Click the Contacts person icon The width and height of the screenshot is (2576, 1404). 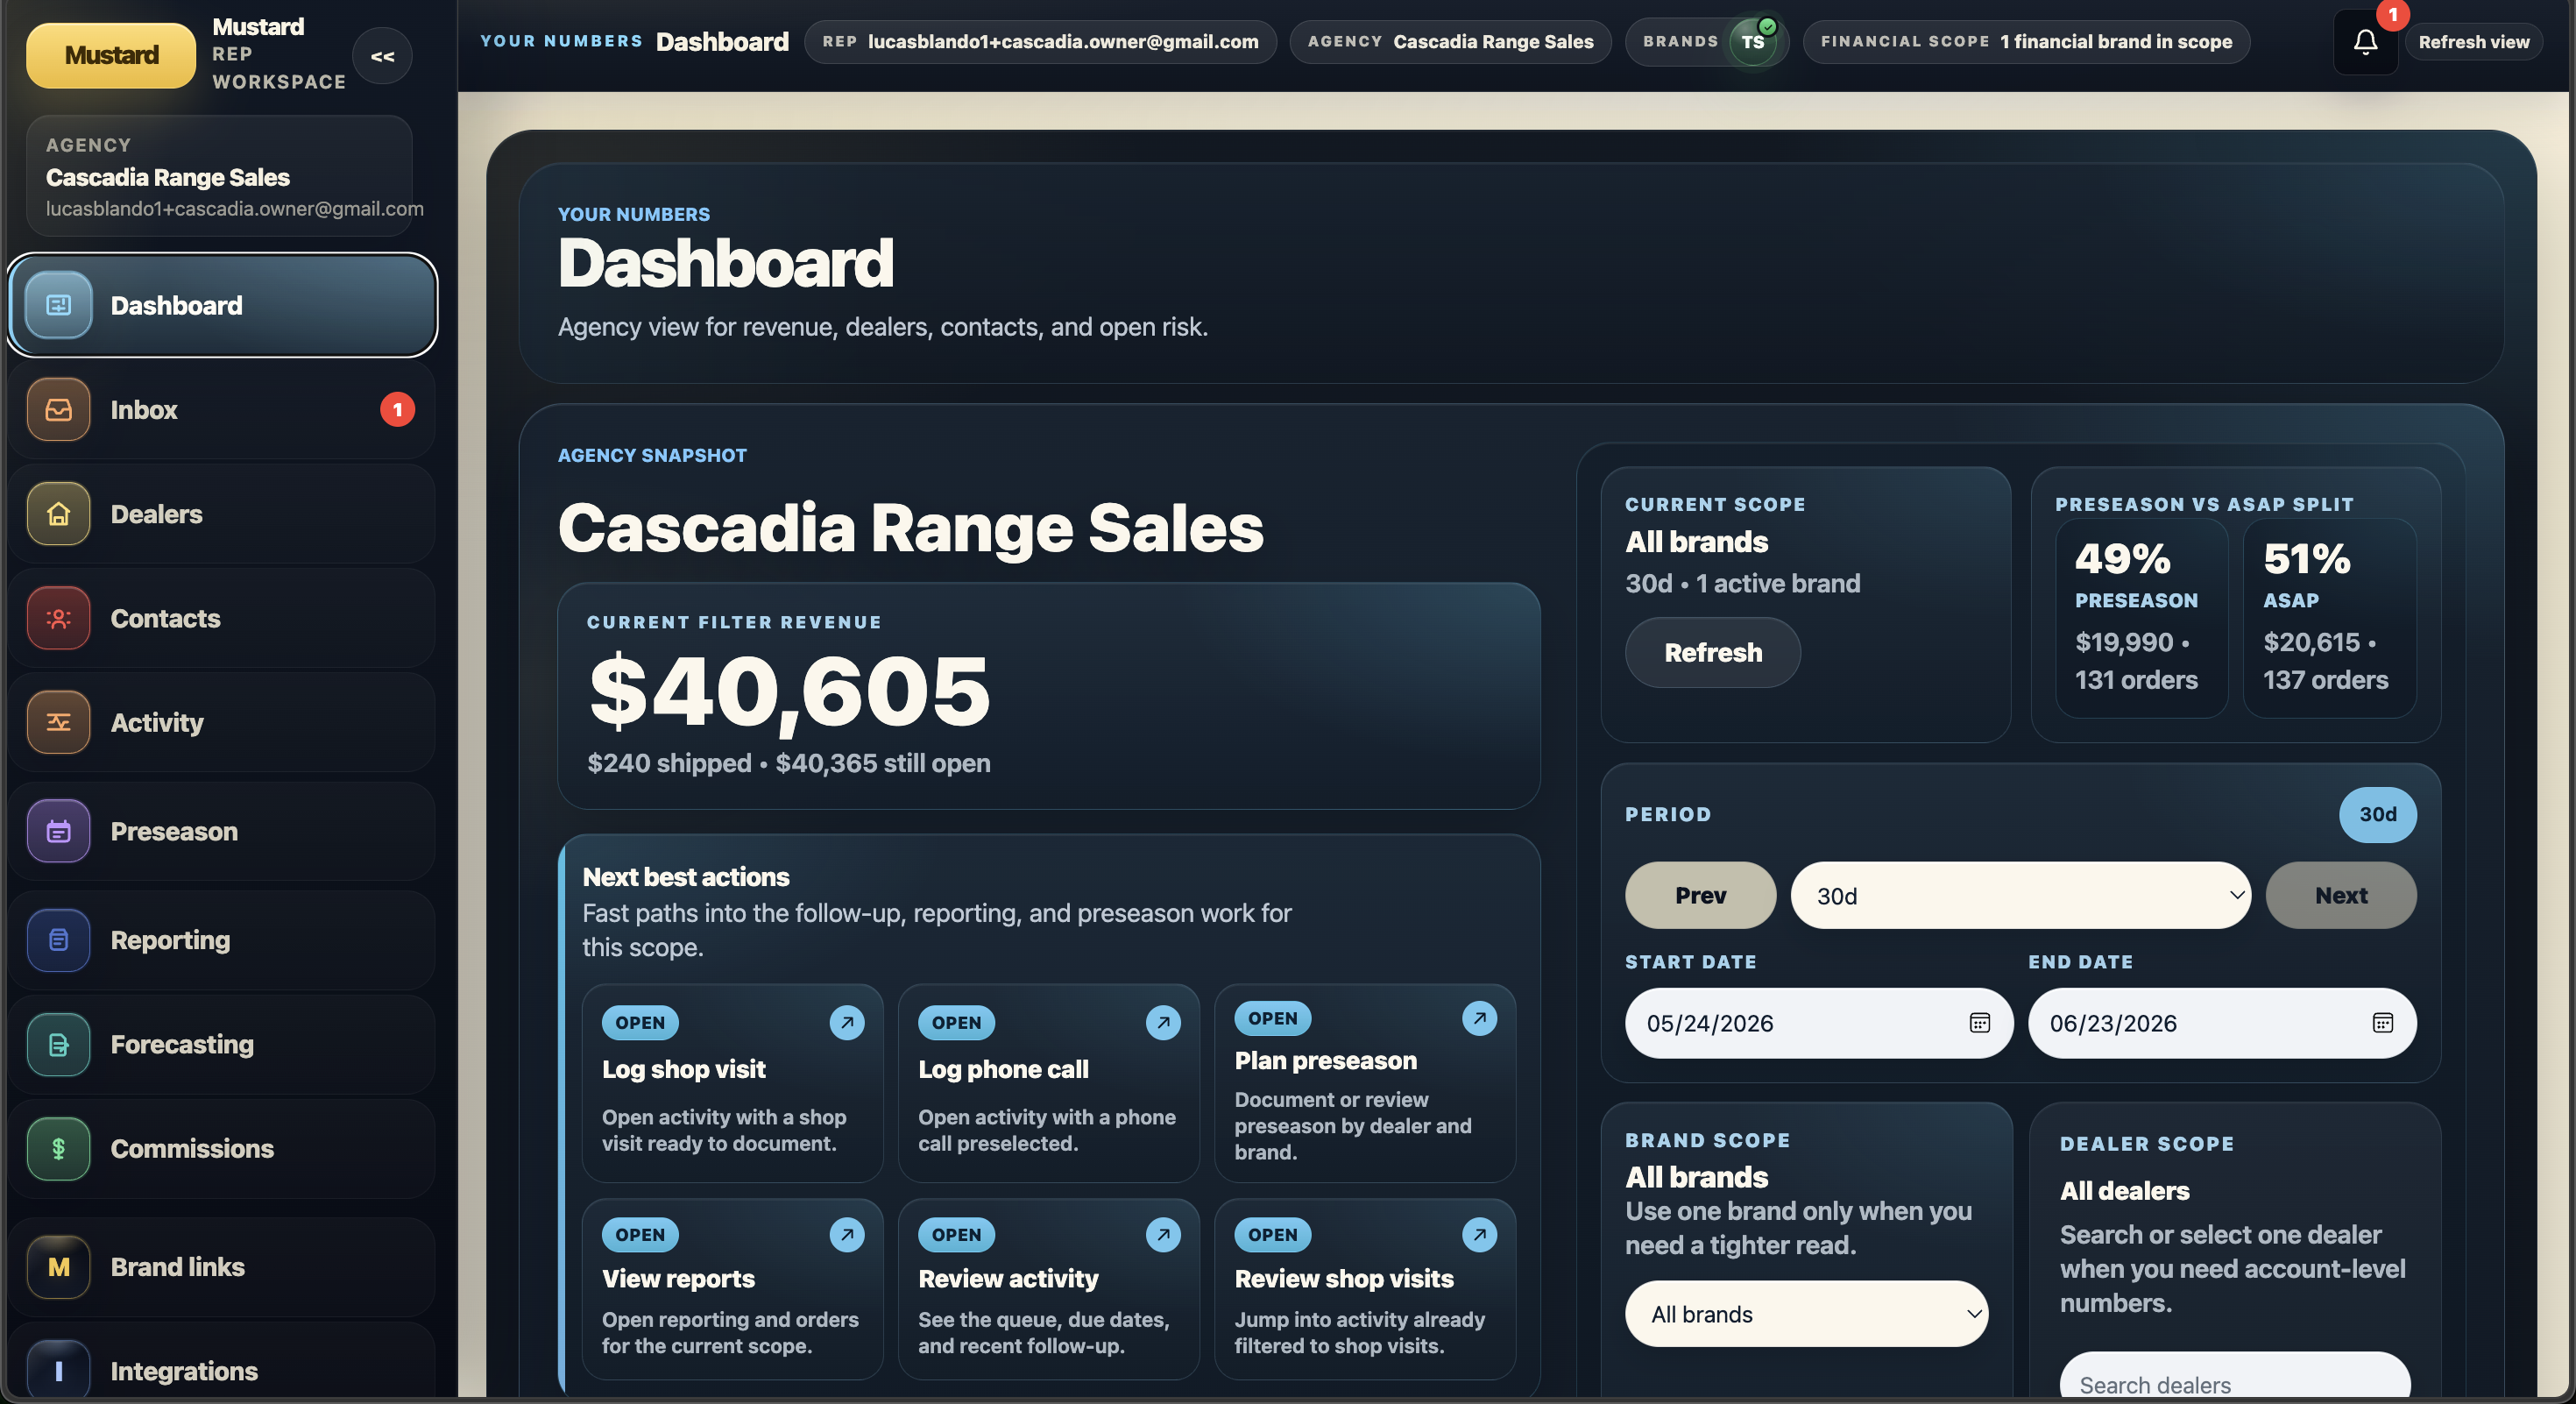coord(58,618)
